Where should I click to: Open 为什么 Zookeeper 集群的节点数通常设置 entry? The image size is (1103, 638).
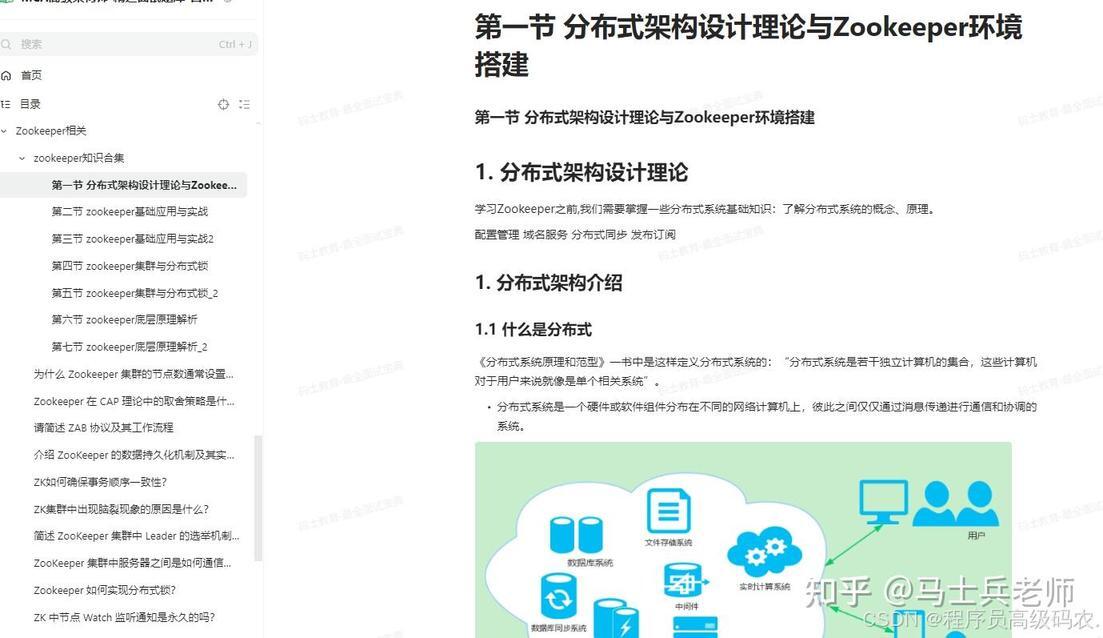134,374
